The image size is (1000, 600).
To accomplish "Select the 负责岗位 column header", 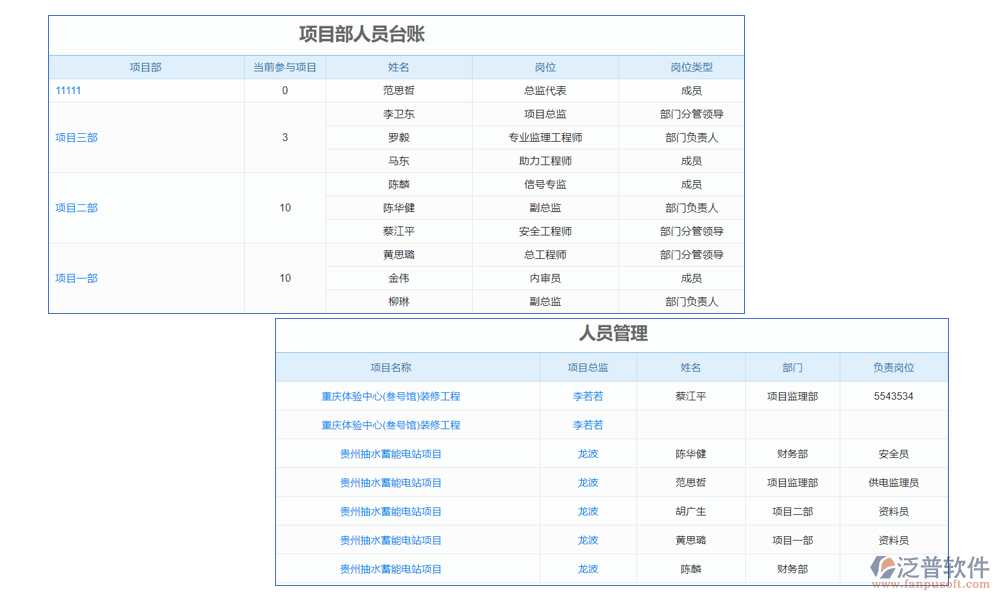I will (893, 367).
